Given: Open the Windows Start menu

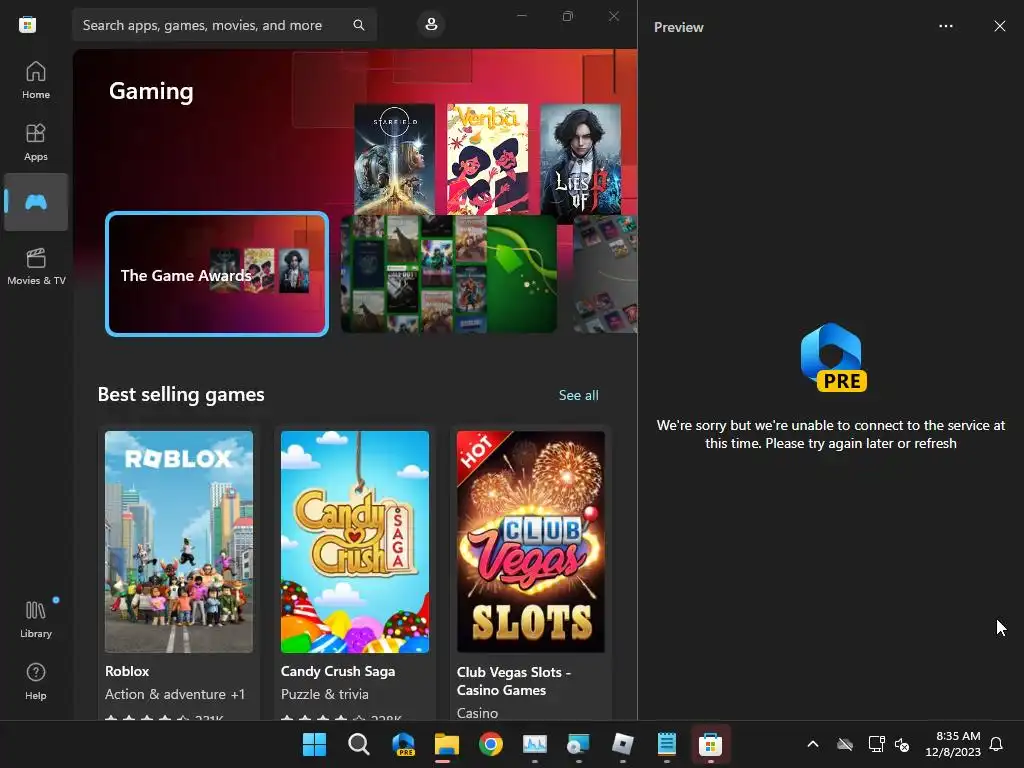Looking at the screenshot, I should 314,744.
